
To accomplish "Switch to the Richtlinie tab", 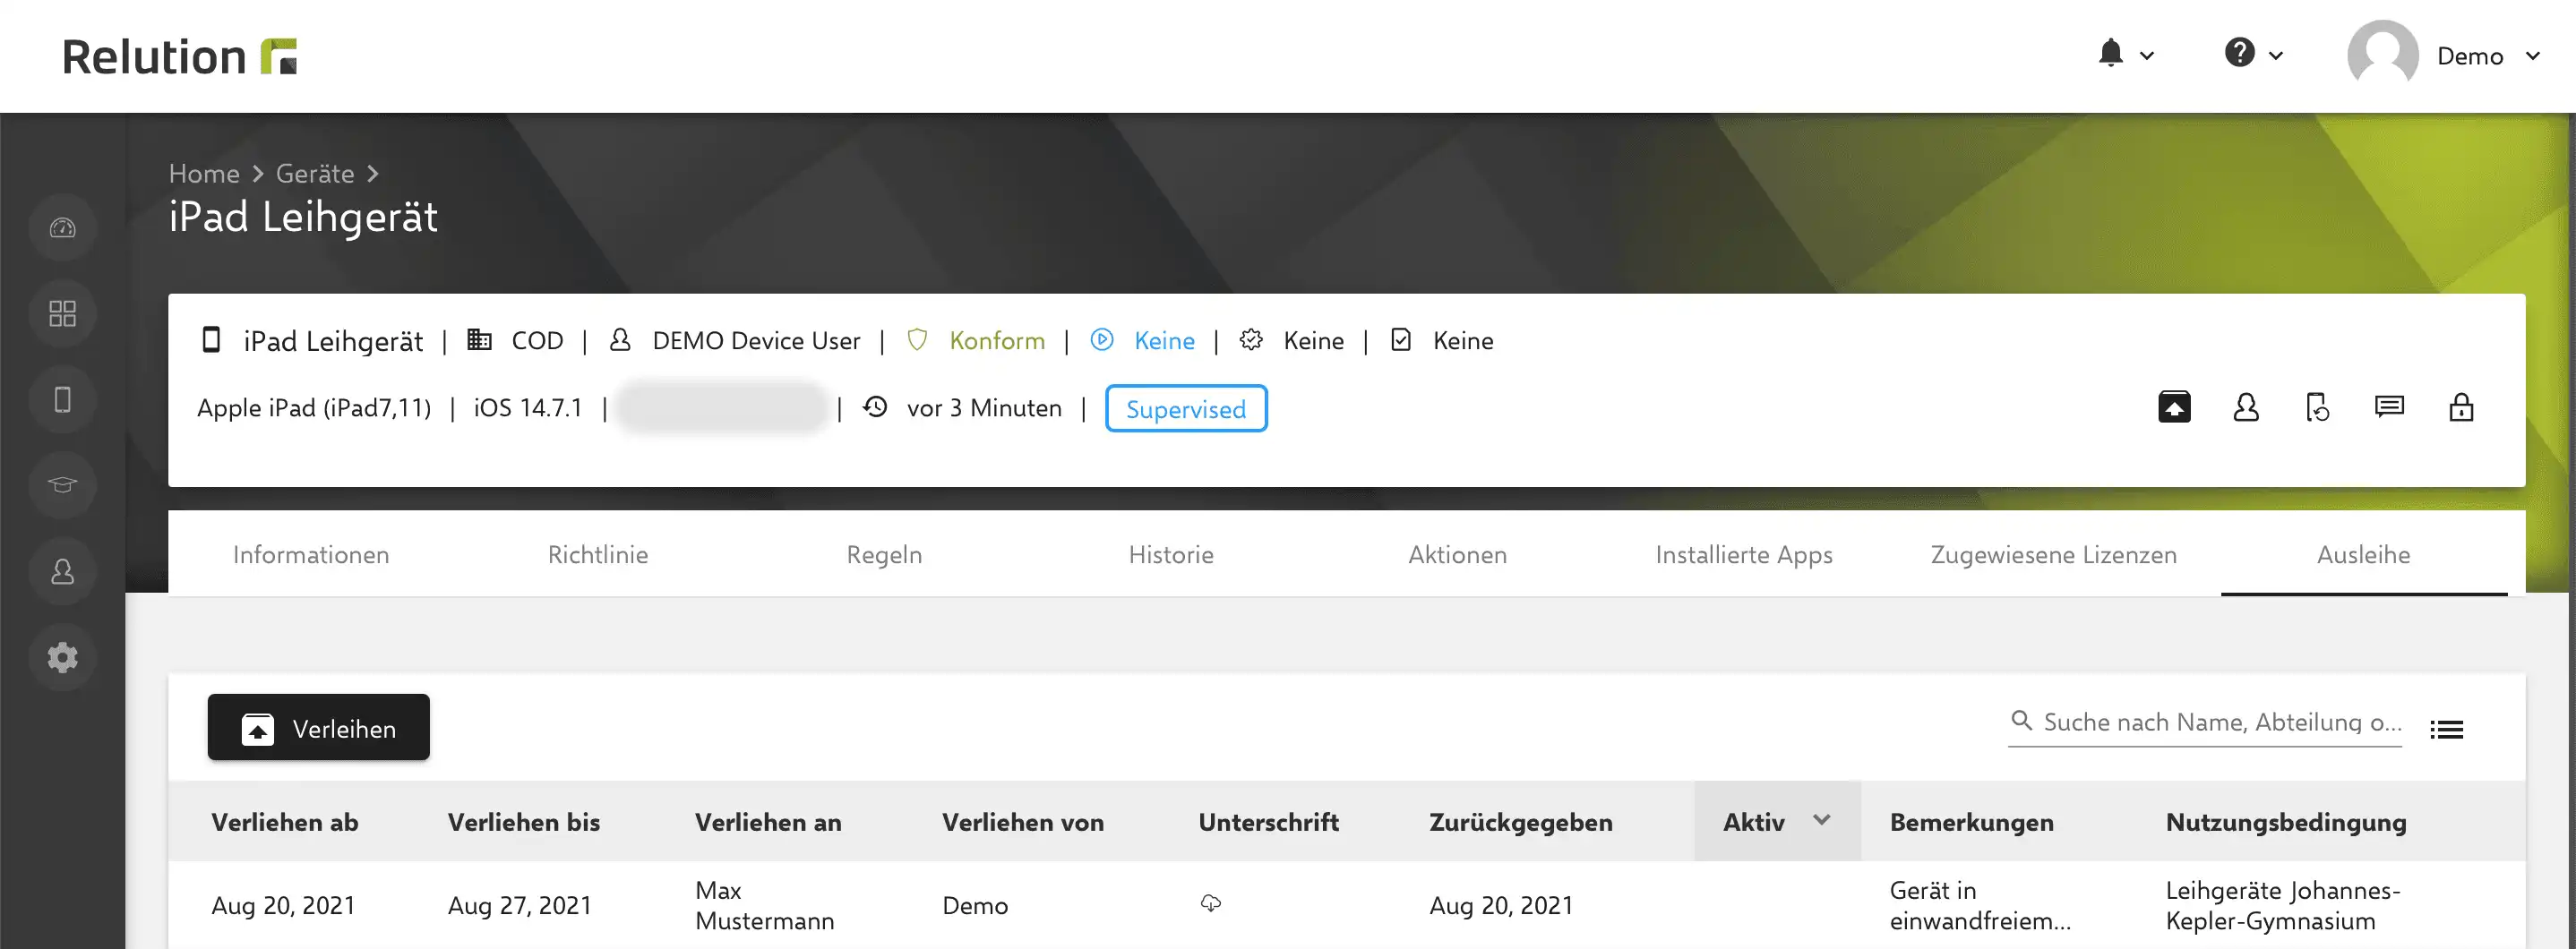I will tap(598, 554).
